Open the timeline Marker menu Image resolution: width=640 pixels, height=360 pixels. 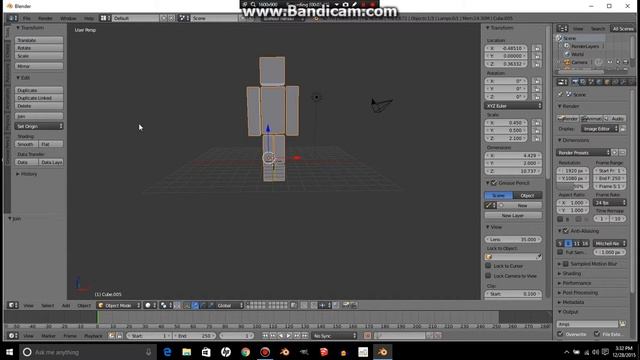[x=49, y=336]
